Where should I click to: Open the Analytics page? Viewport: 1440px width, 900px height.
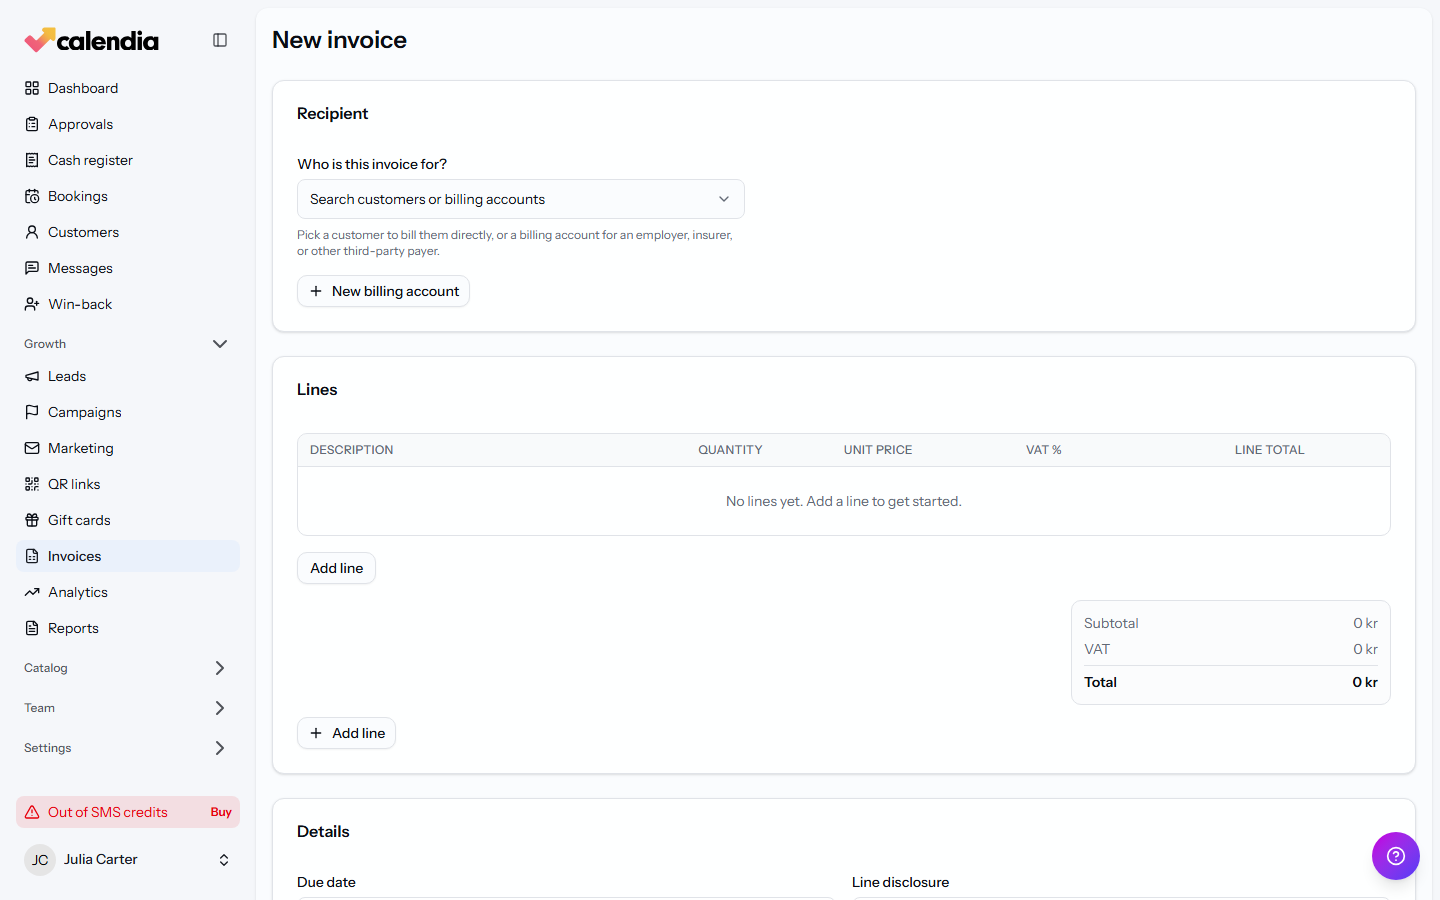tap(128, 592)
